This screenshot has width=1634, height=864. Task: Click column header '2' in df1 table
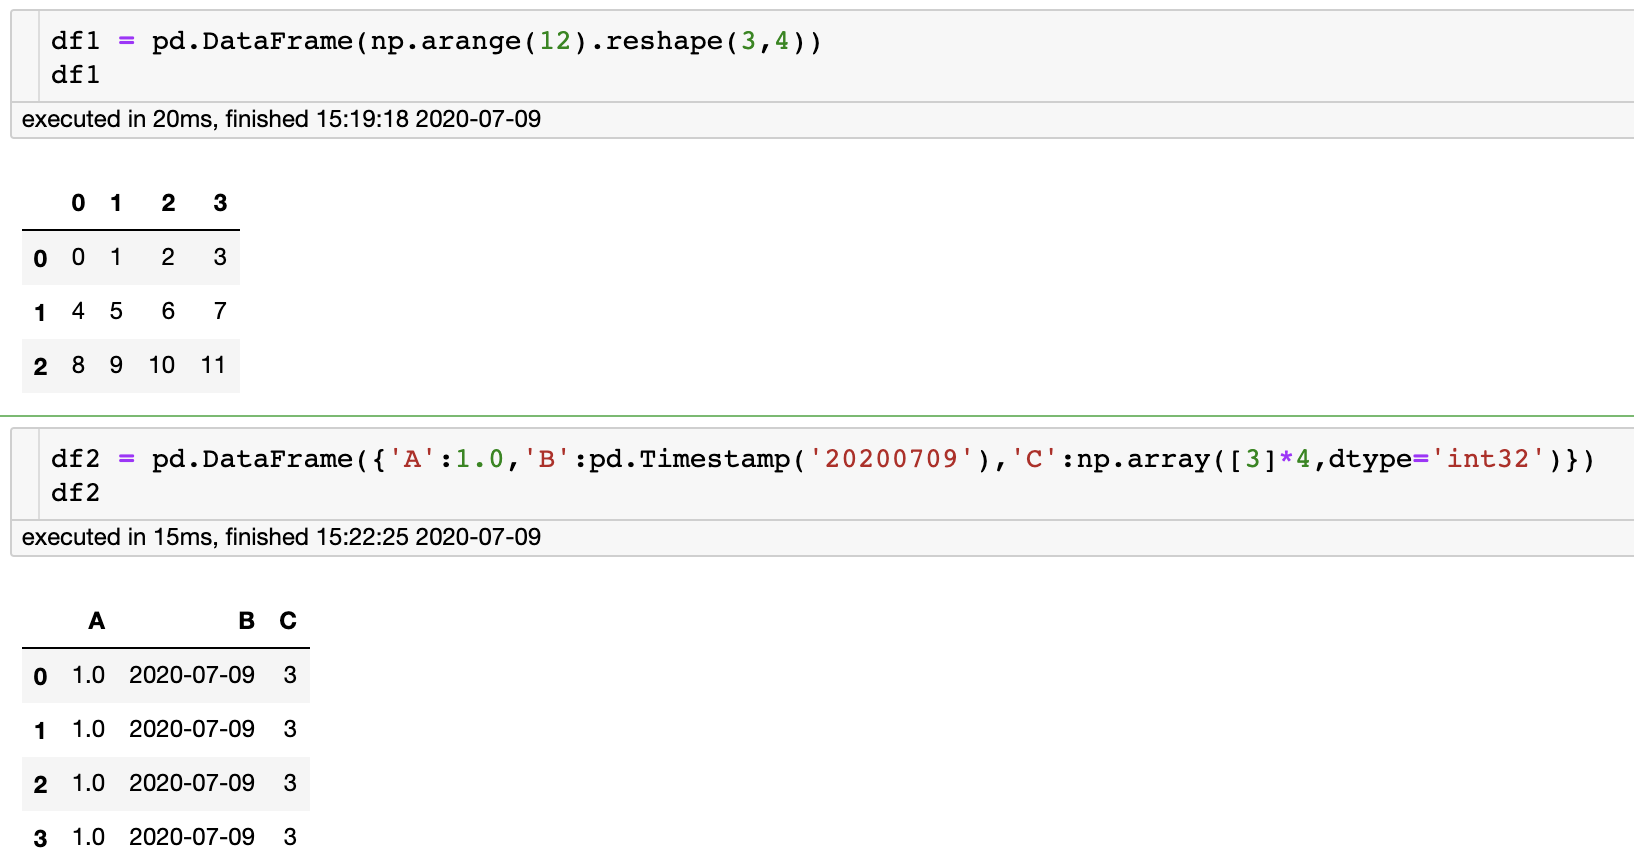(168, 203)
